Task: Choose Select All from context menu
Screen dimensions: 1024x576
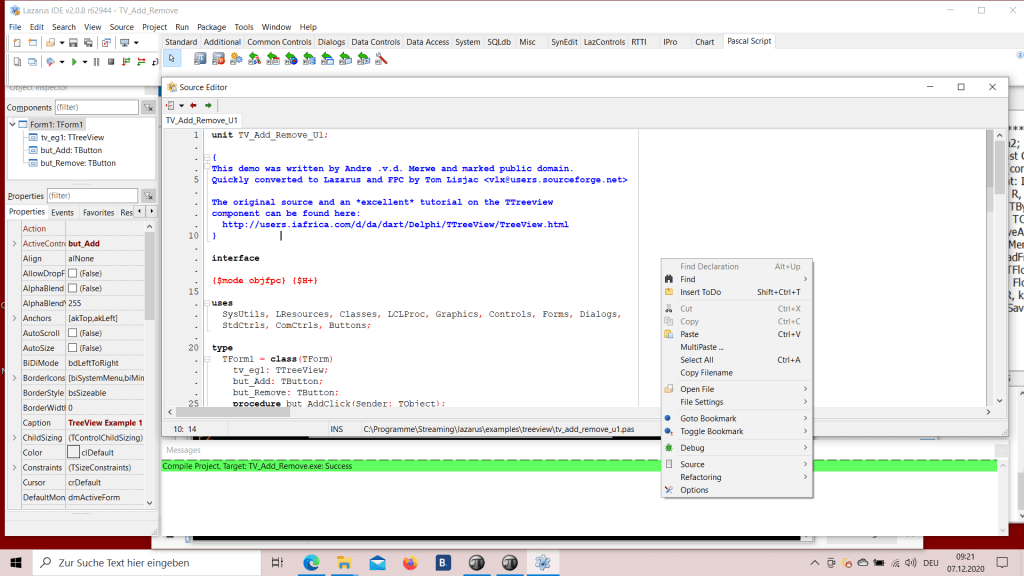Action: pyautogui.click(x=697, y=360)
